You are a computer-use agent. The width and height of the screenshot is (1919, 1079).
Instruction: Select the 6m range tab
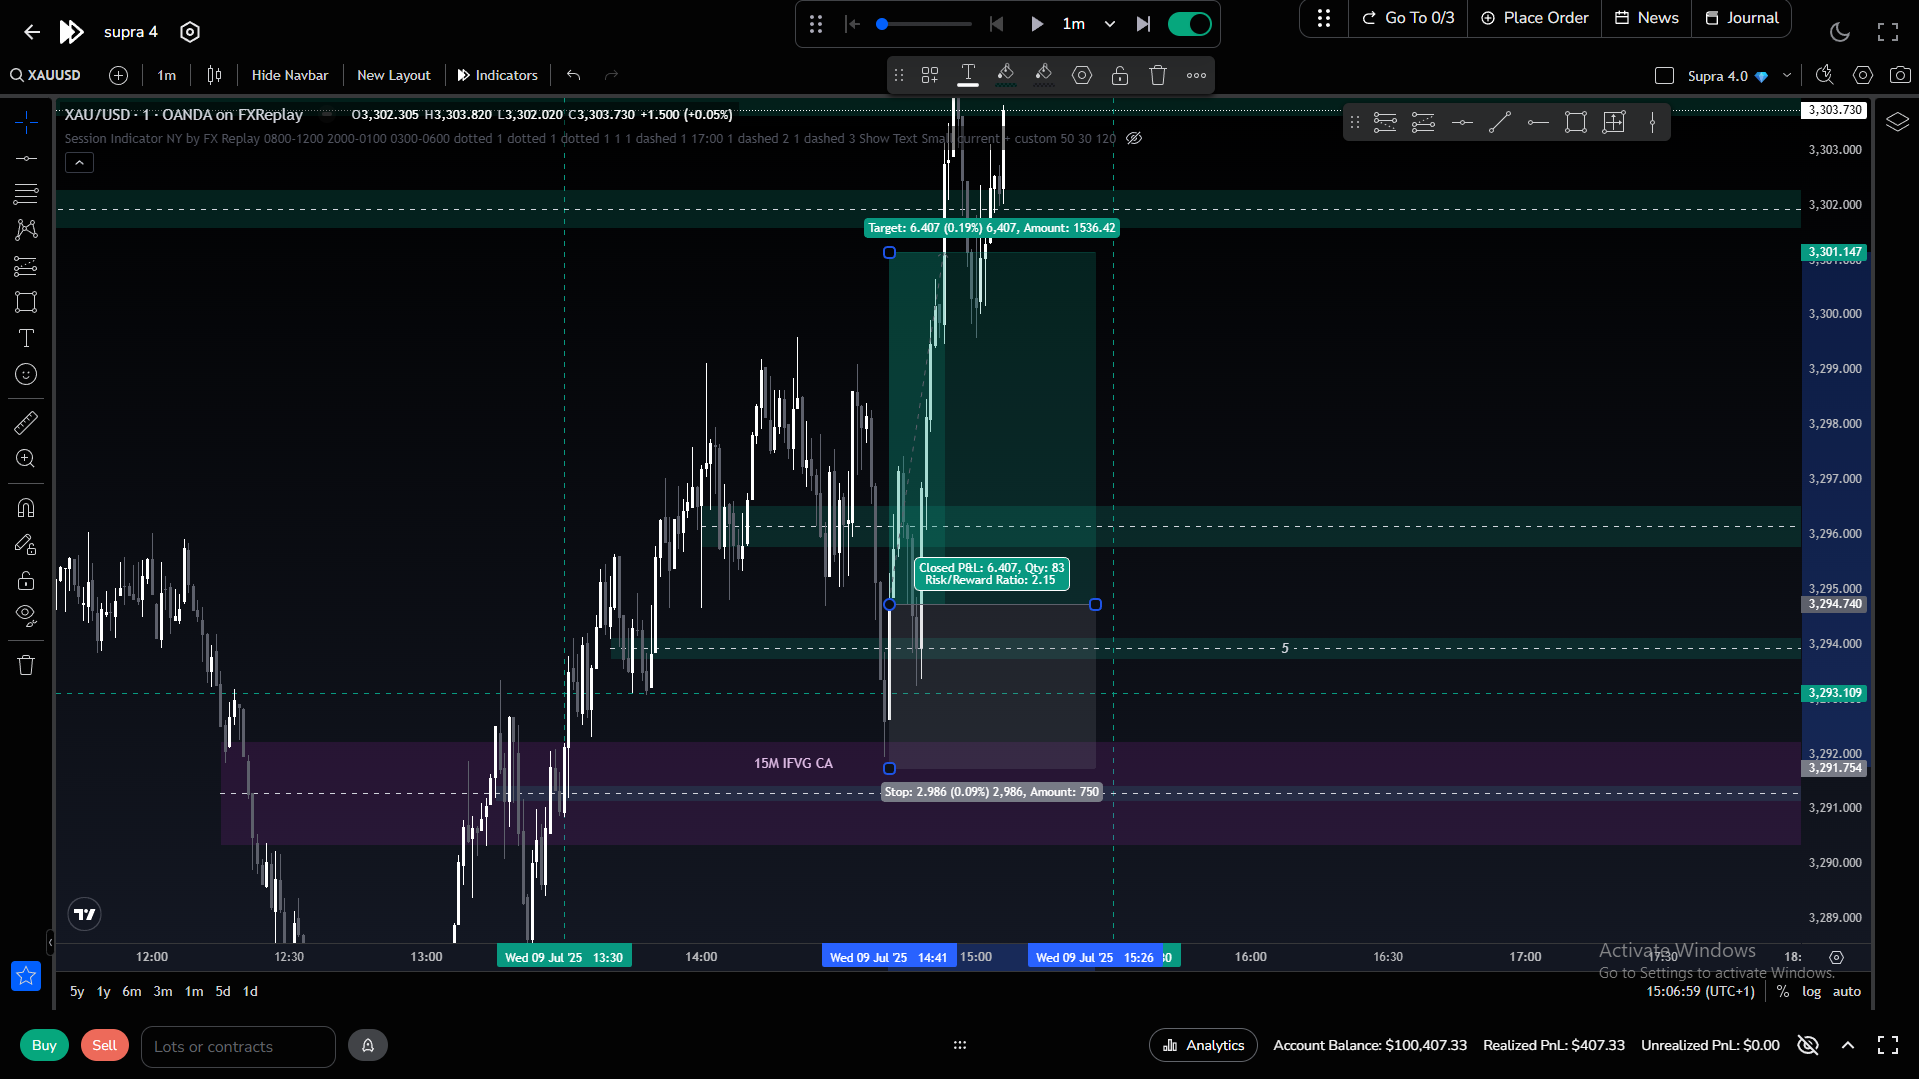pos(132,991)
